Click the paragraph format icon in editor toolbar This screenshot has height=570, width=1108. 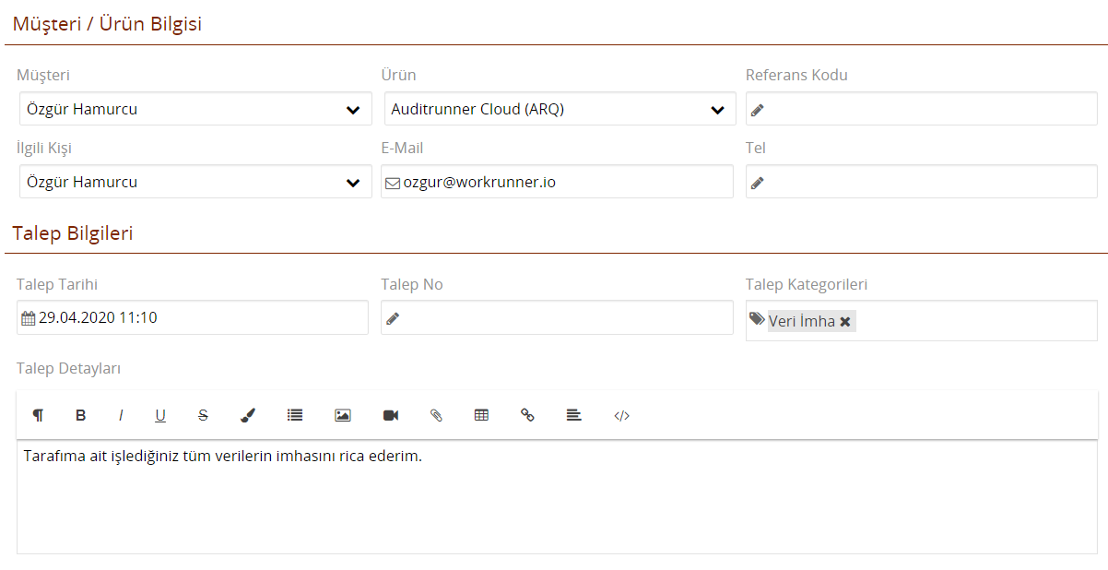38,415
